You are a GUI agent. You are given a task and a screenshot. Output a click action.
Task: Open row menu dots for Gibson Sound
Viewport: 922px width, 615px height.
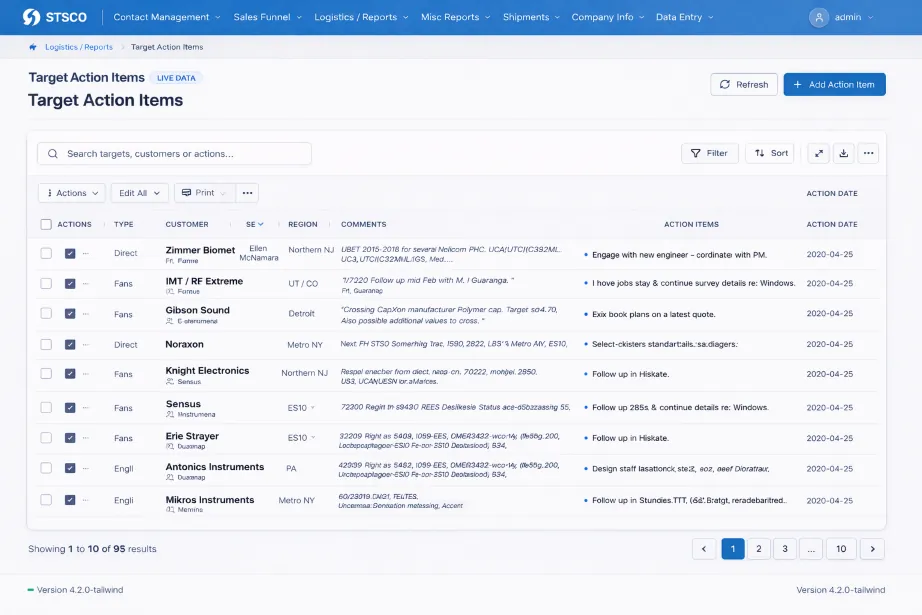86,314
